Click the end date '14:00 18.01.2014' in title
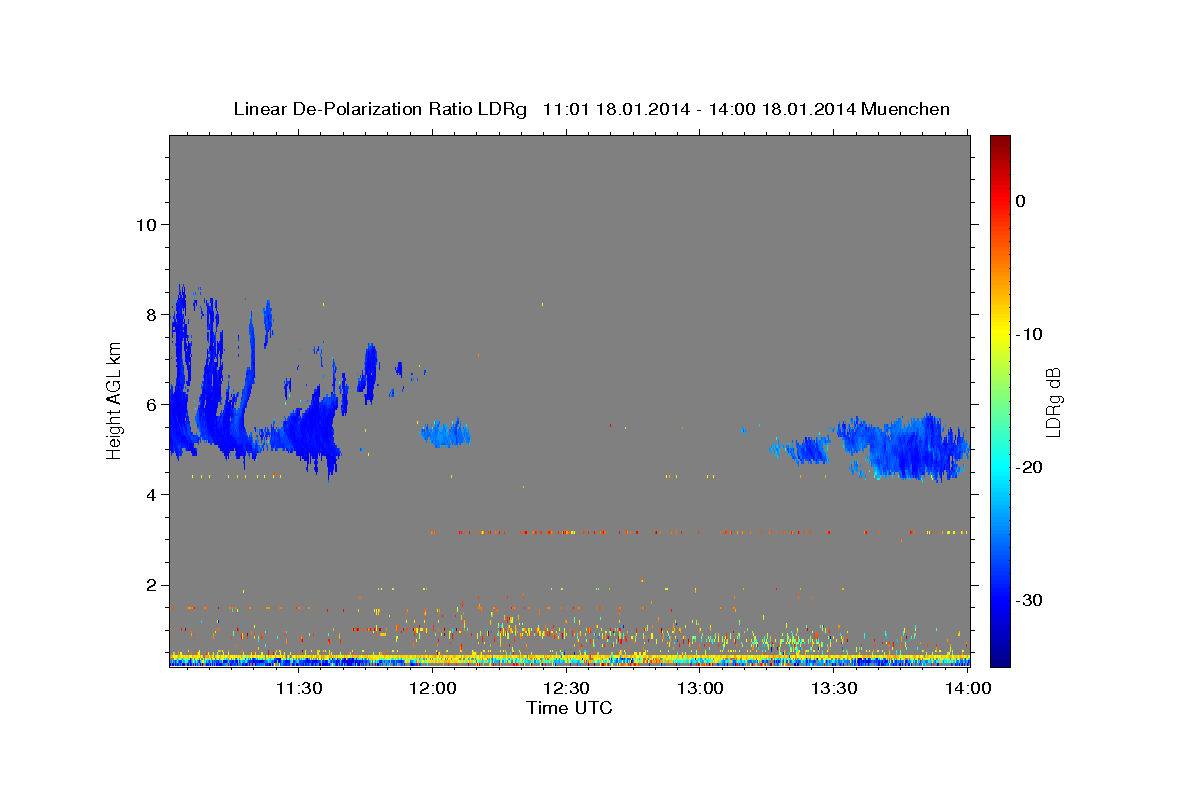 pos(781,109)
